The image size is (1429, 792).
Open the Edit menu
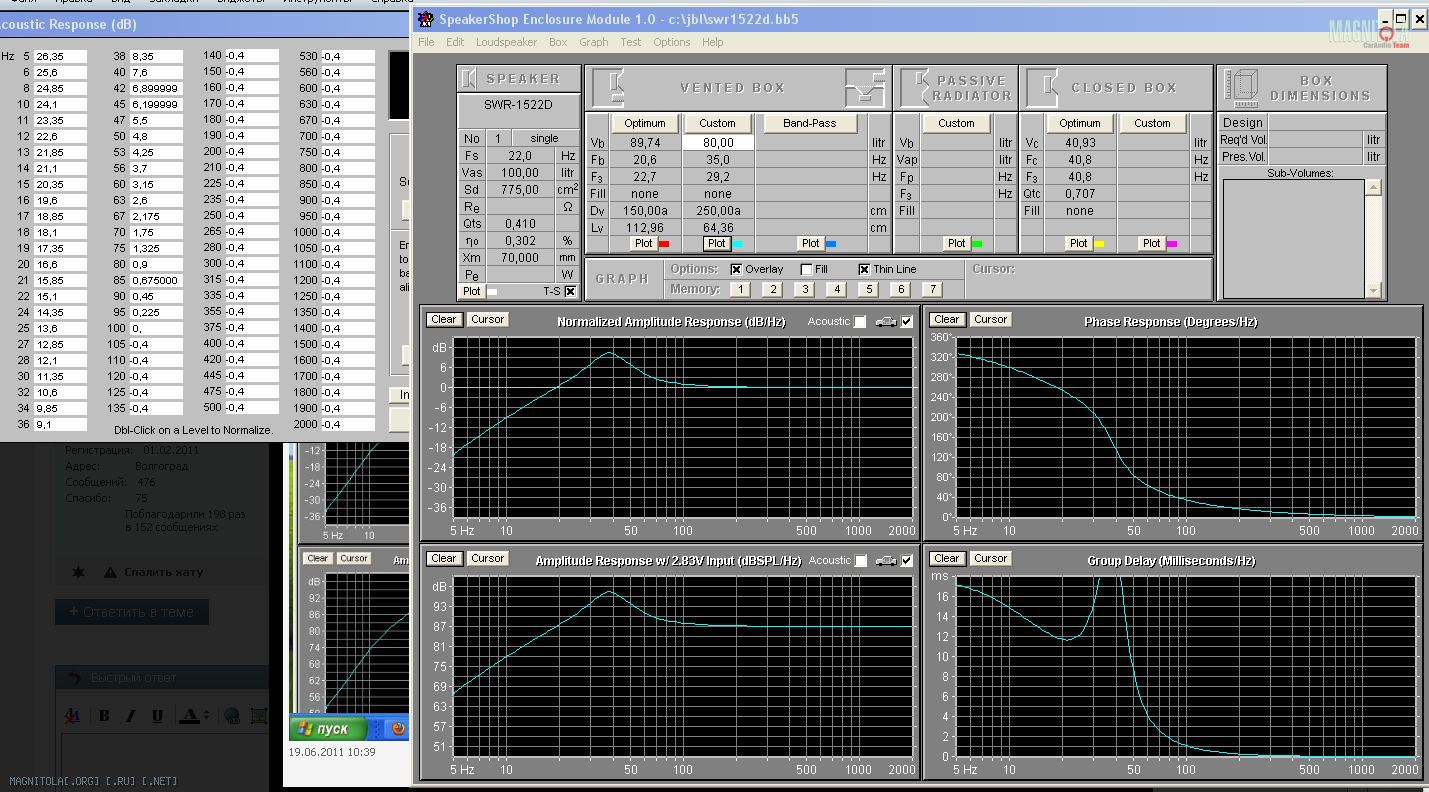click(455, 42)
